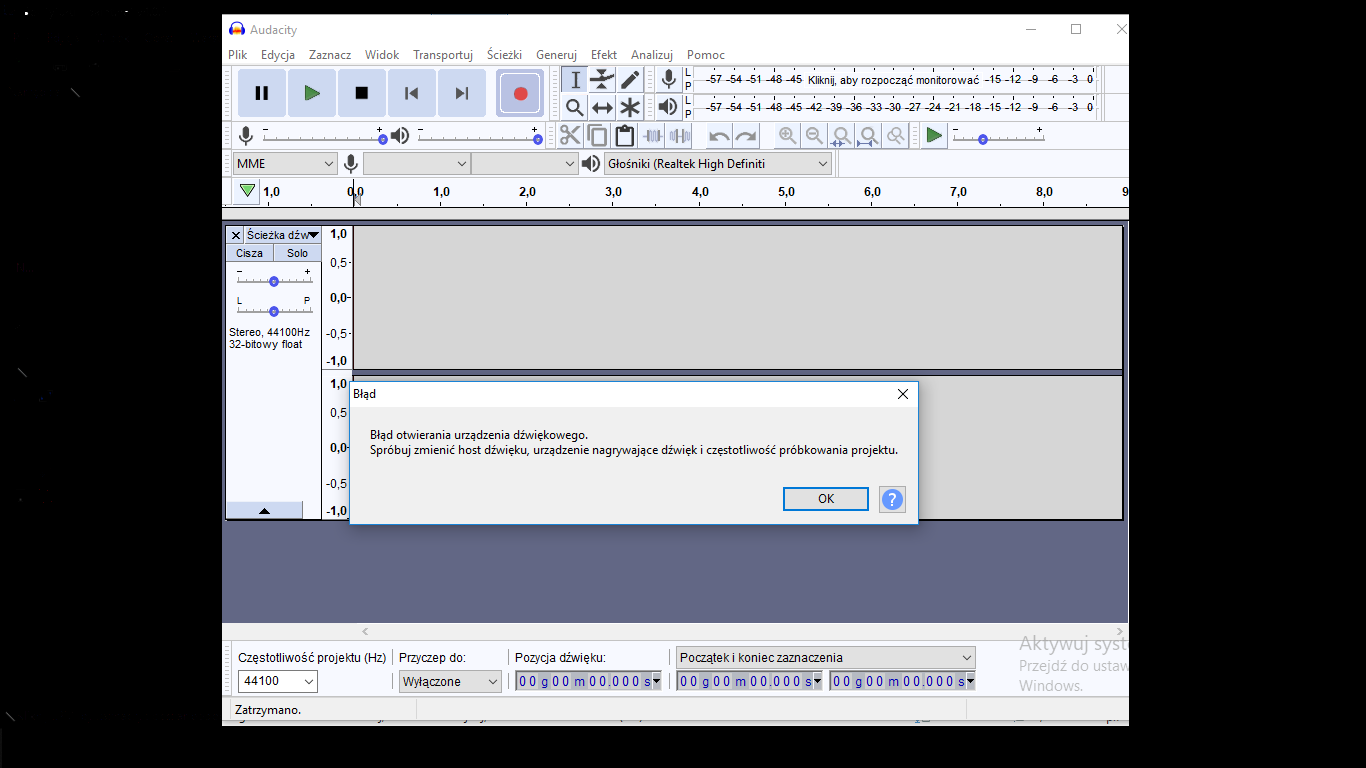Open the Głośniki playback device dropdown
The height and width of the screenshot is (768, 1366).
coord(718,164)
